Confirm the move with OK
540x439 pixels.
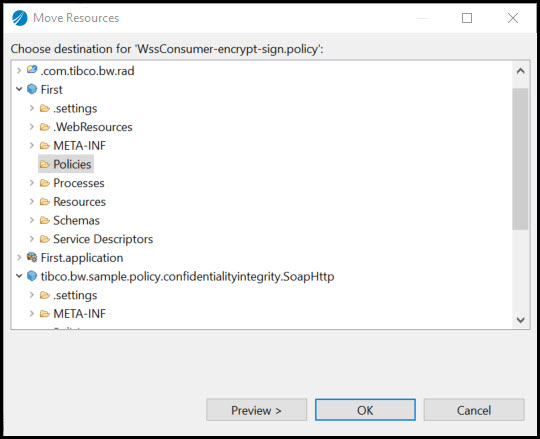pyautogui.click(x=365, y=410)
